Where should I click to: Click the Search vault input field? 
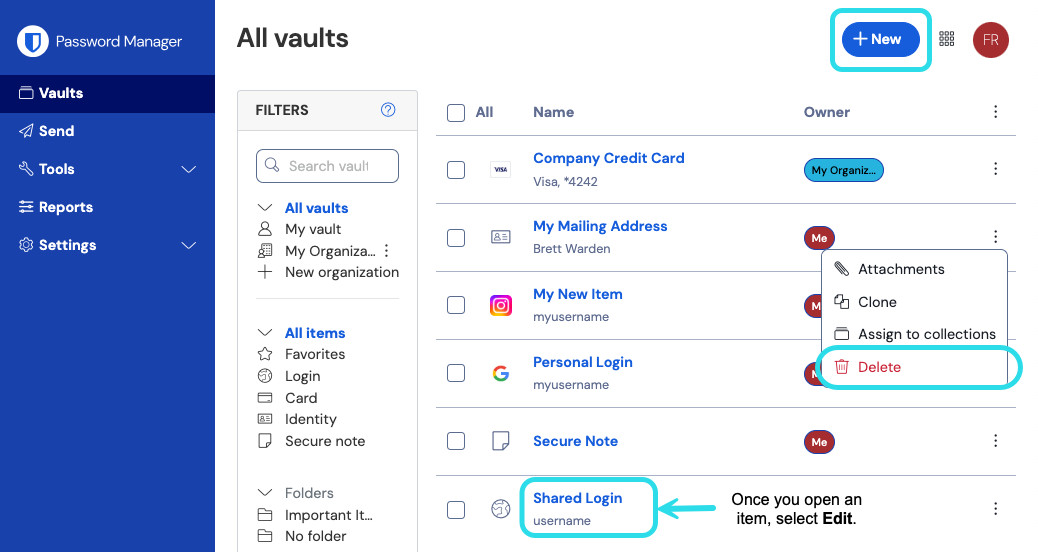tap(328, 166)
